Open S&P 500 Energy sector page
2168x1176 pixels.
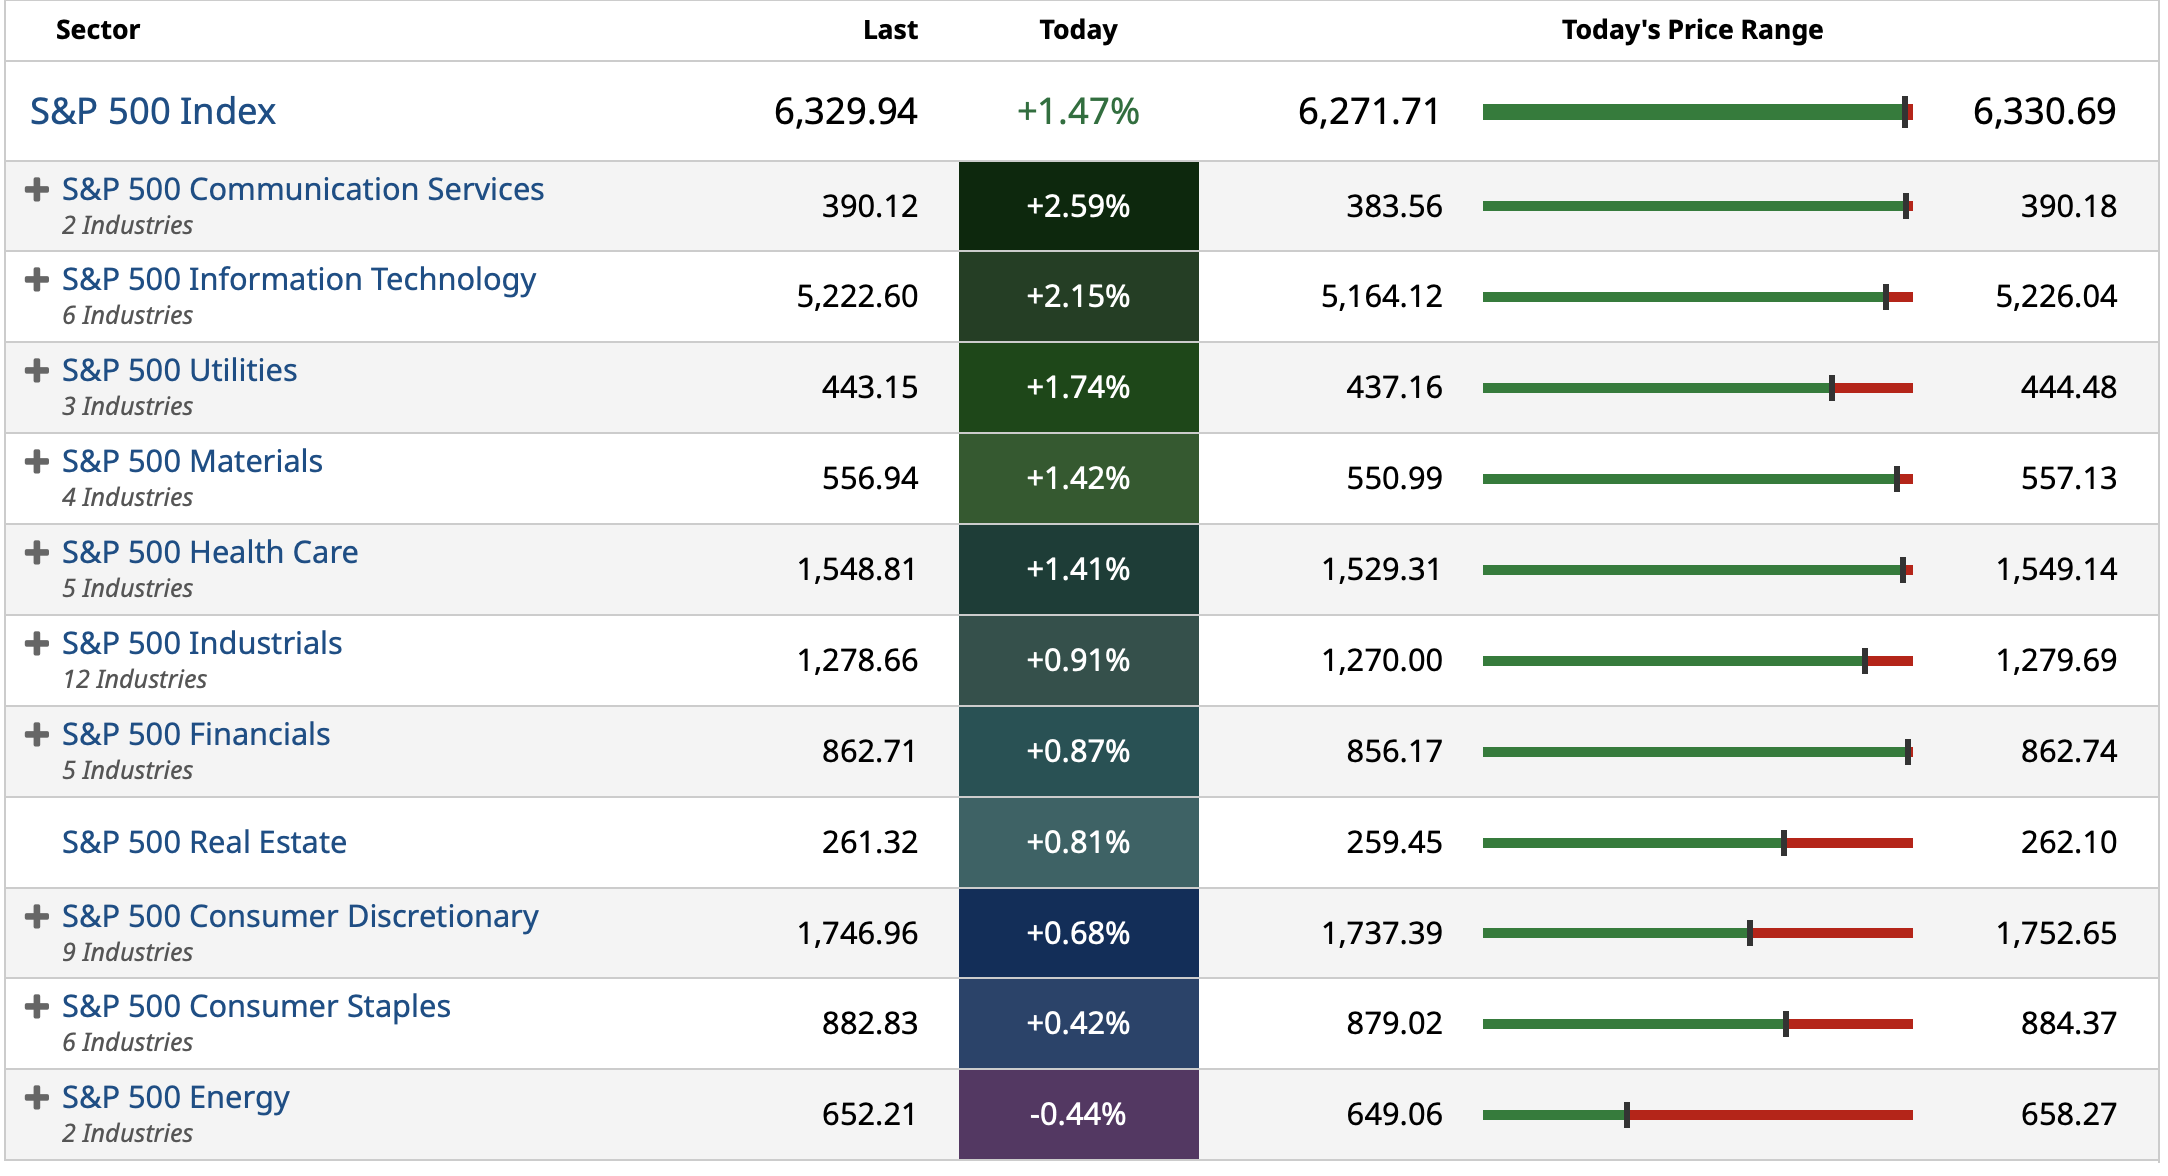[x=176, y=1097]
